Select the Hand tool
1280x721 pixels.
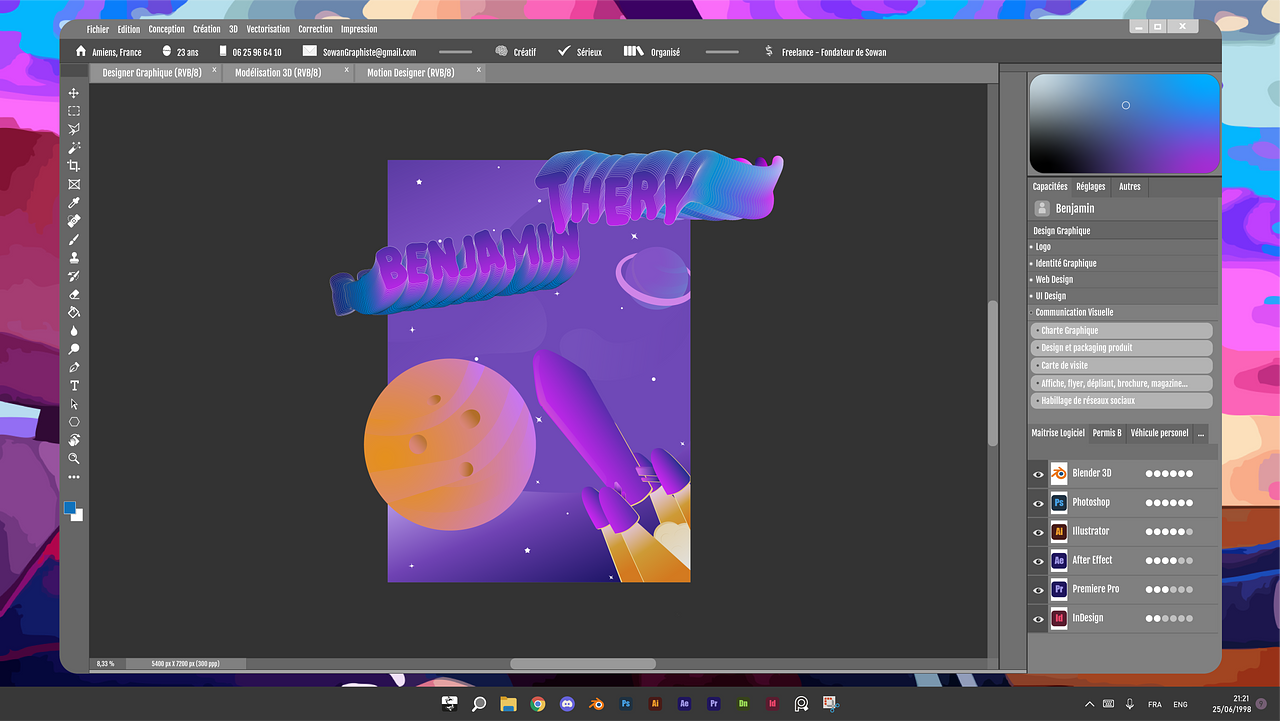[74, 440]
